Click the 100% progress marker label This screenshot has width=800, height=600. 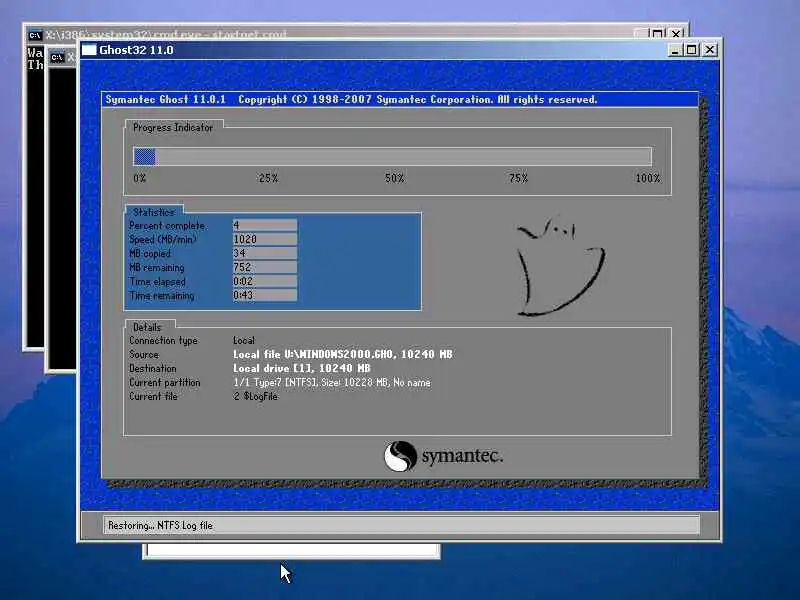click(647, 178)
